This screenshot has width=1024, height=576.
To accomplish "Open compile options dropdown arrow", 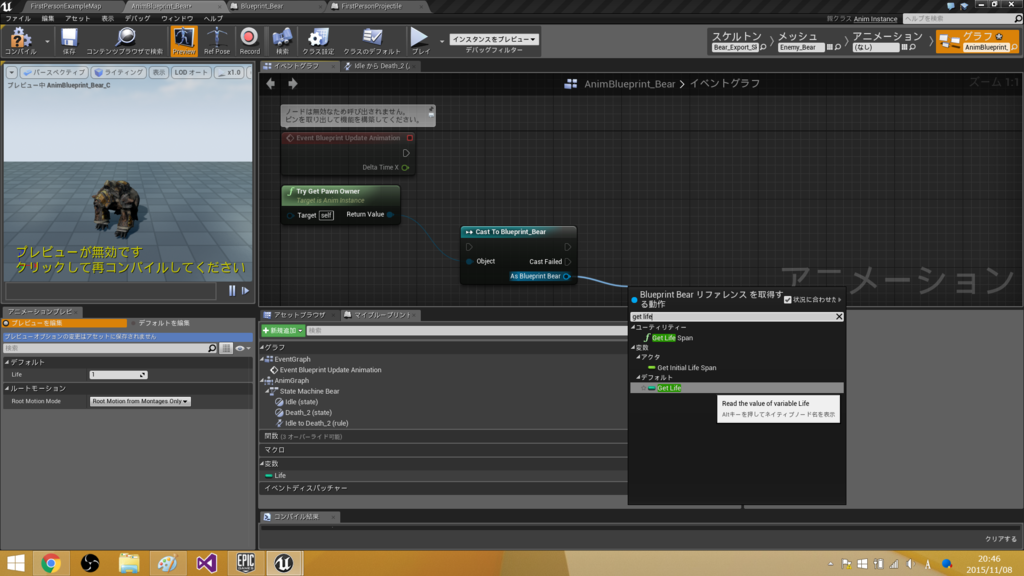I will tap(47, 41).
